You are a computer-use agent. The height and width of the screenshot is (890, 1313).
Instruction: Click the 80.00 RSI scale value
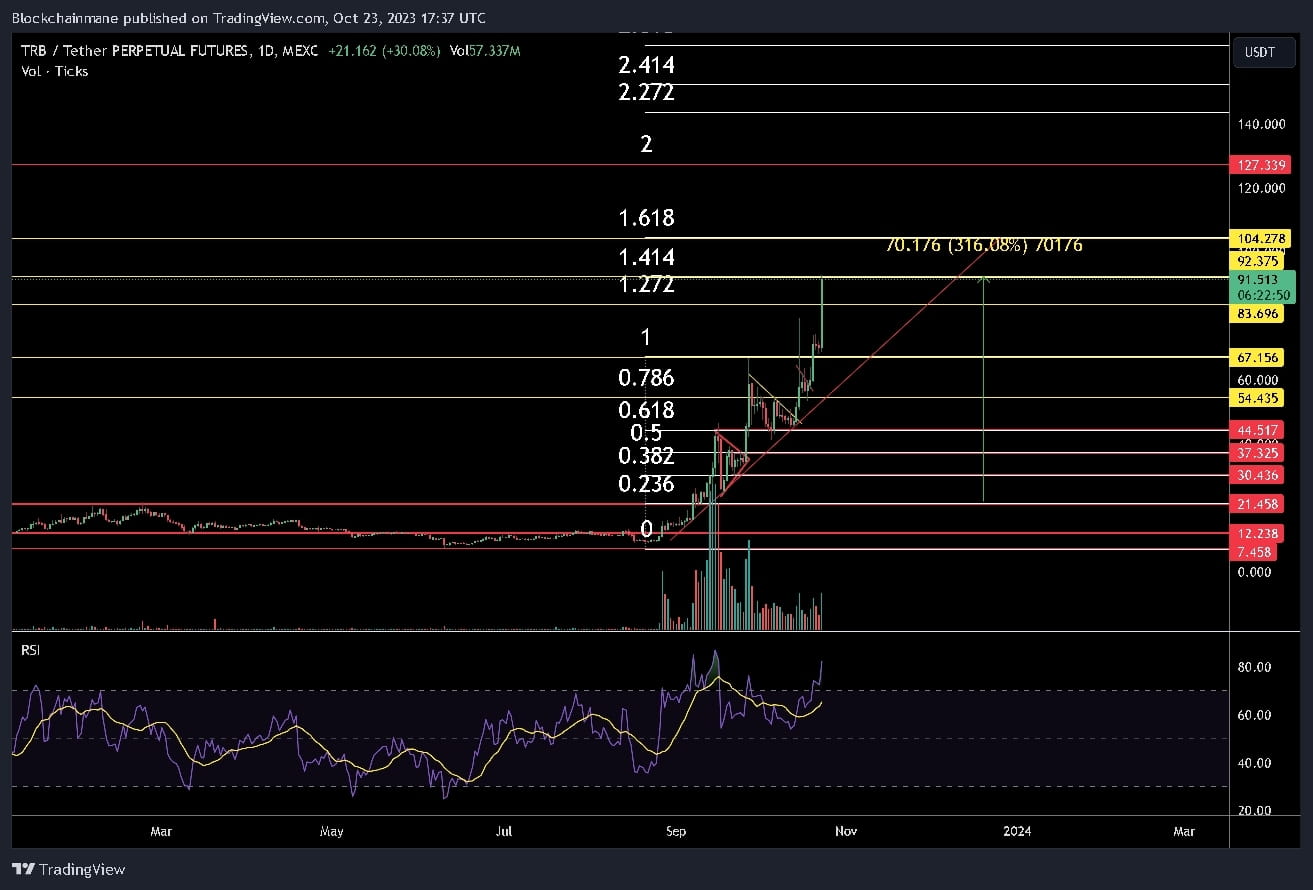[x=1255, y=668]
